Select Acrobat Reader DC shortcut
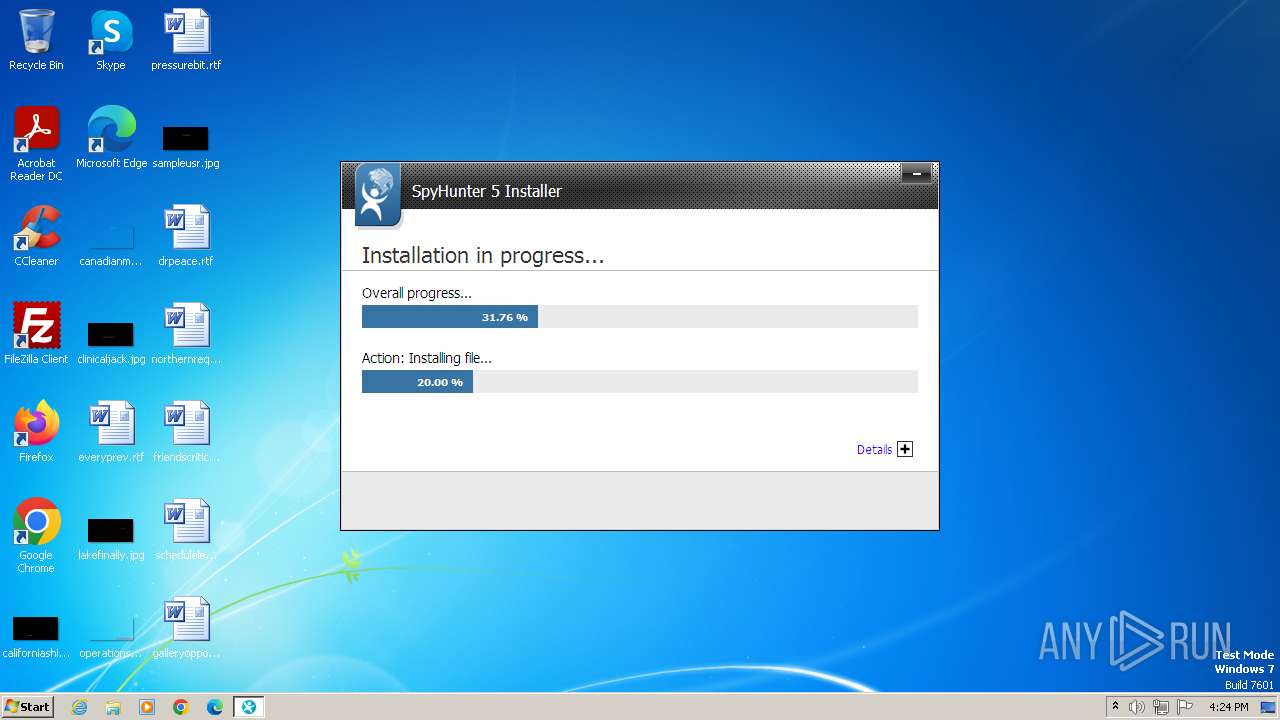This screenshot has width=1280, height=720. coord(36,144)
